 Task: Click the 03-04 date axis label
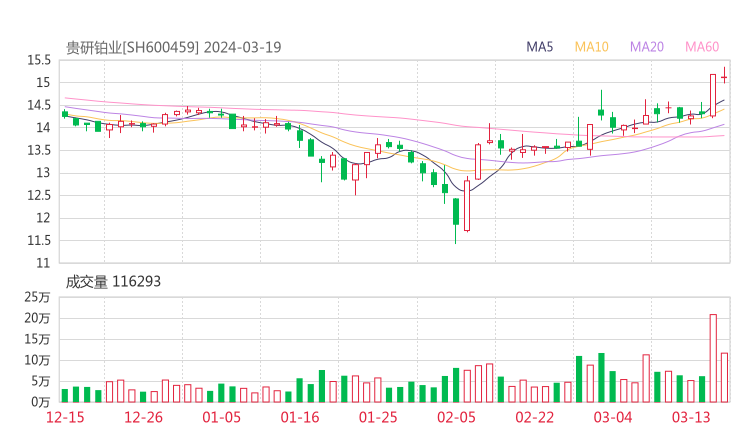point(613,417)
